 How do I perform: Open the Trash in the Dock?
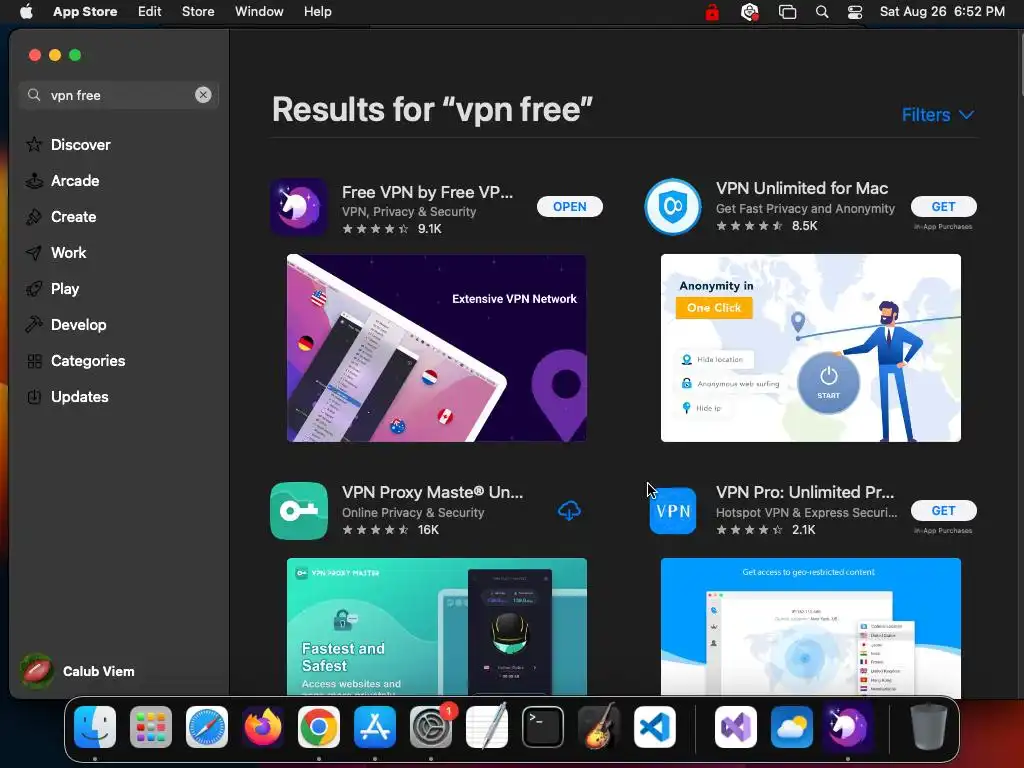(928, 727)
